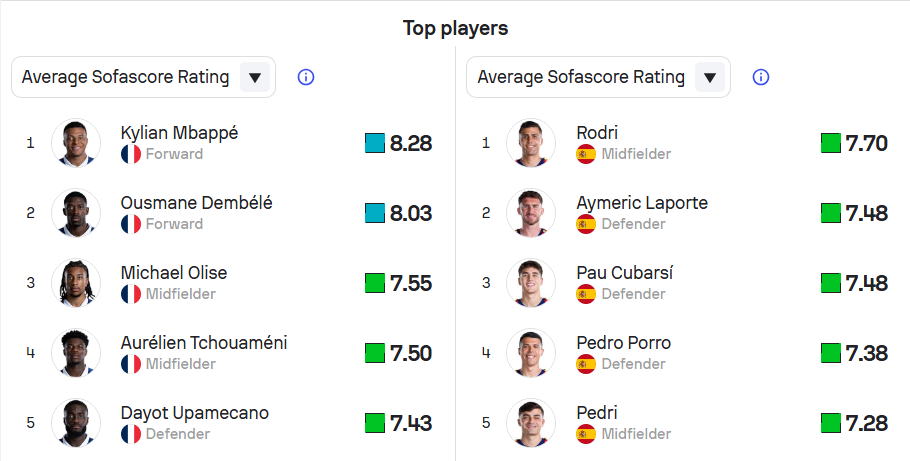Click the blue rating square for 8.28

375,143
